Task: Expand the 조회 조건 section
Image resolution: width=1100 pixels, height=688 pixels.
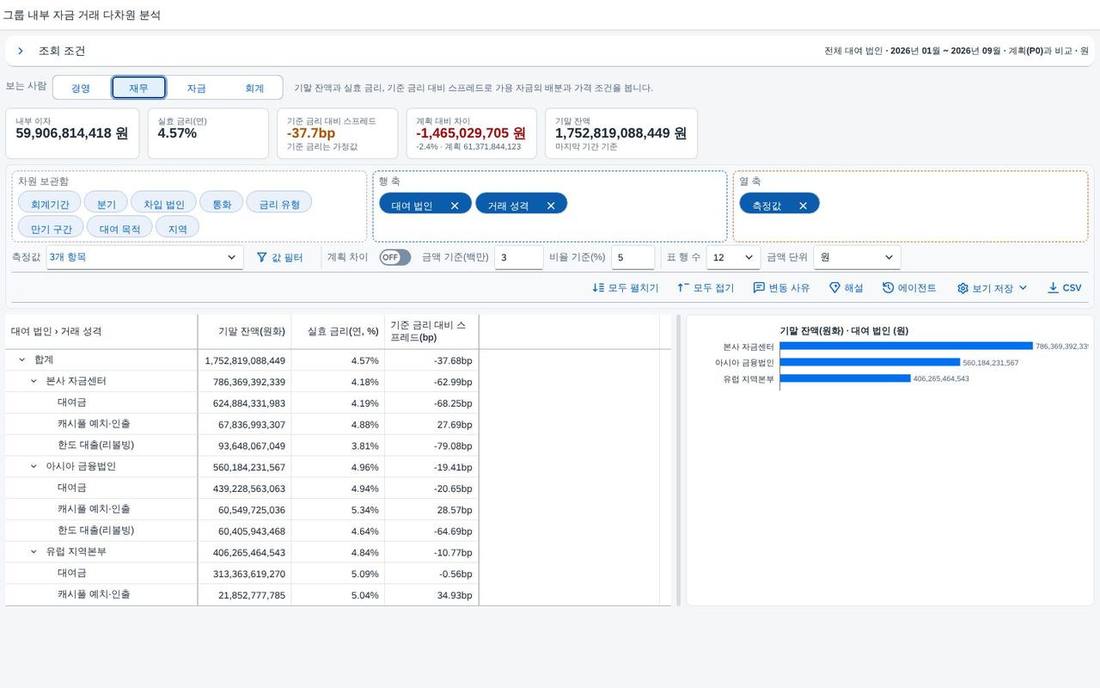Action: (x=21, y=50)
